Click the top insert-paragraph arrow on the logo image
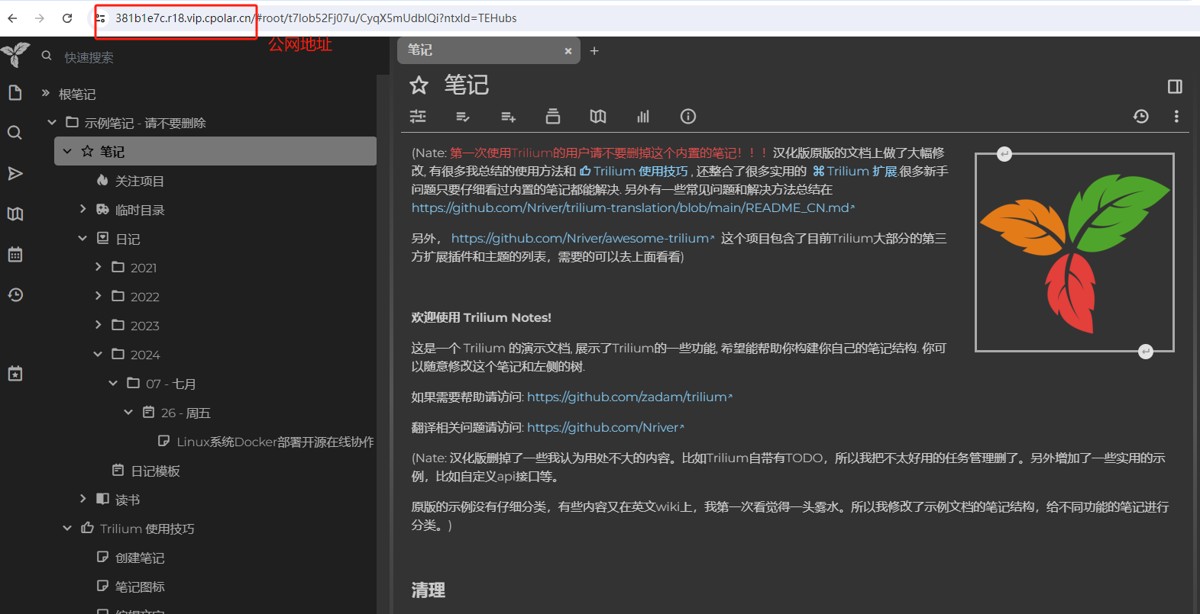The height and width of the screenshot is (614, 1200). (x=1004, y=154)
